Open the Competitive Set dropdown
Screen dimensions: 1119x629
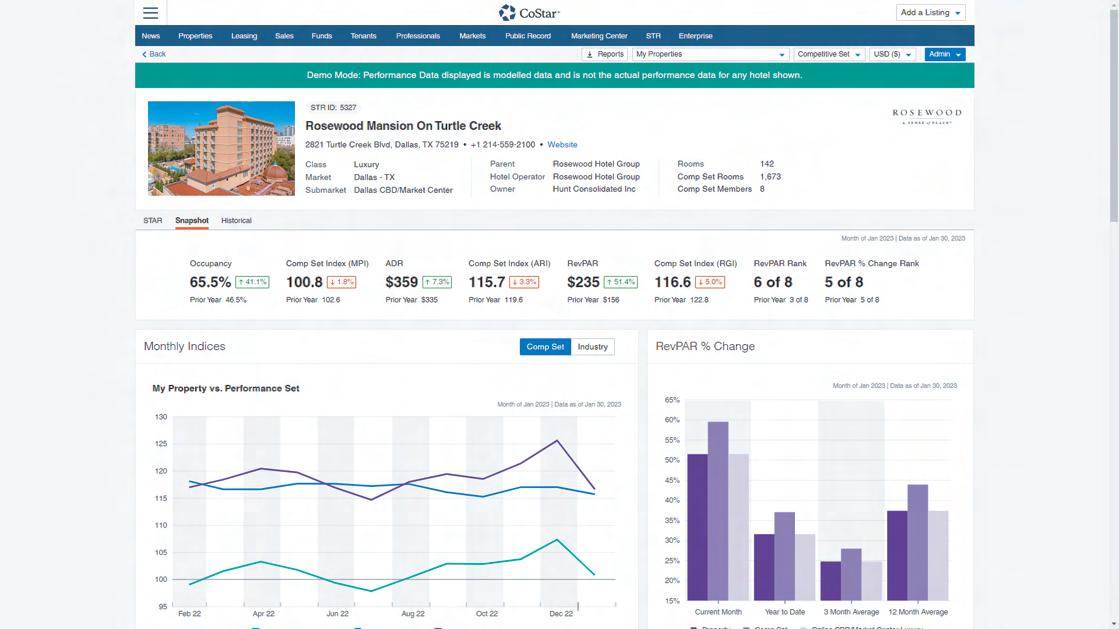(829, 54)
